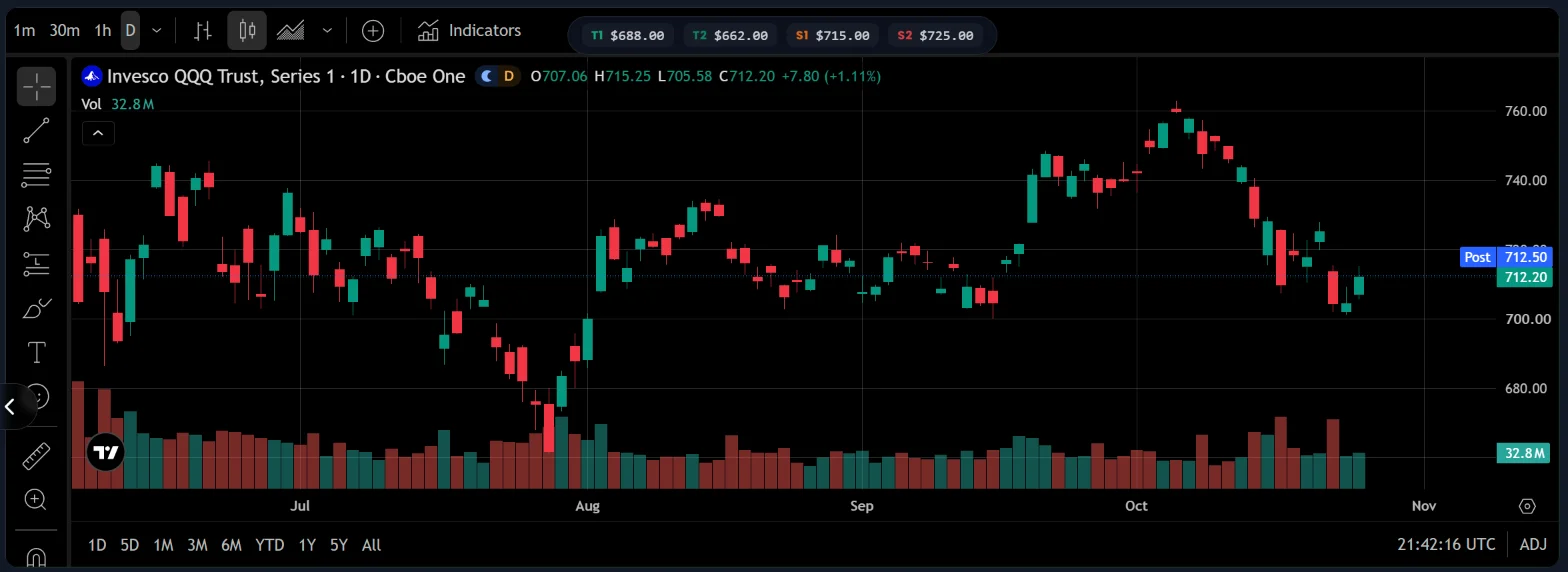
Task: Click the T1 $688.00 target chip
Action: coord(627,35)
